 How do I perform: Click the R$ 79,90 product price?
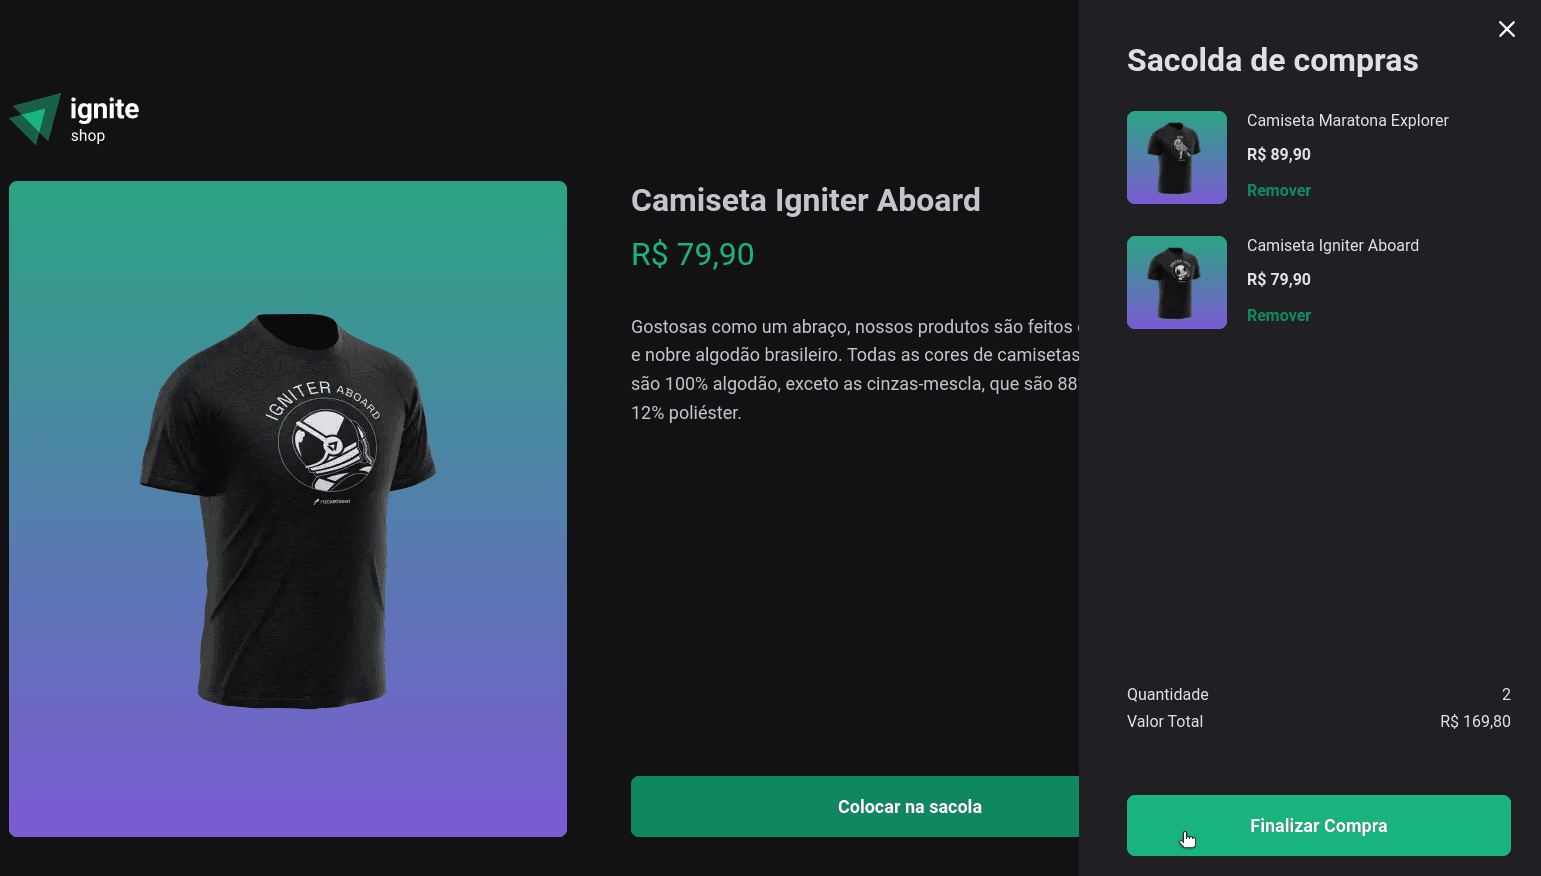tap(692, 254)
